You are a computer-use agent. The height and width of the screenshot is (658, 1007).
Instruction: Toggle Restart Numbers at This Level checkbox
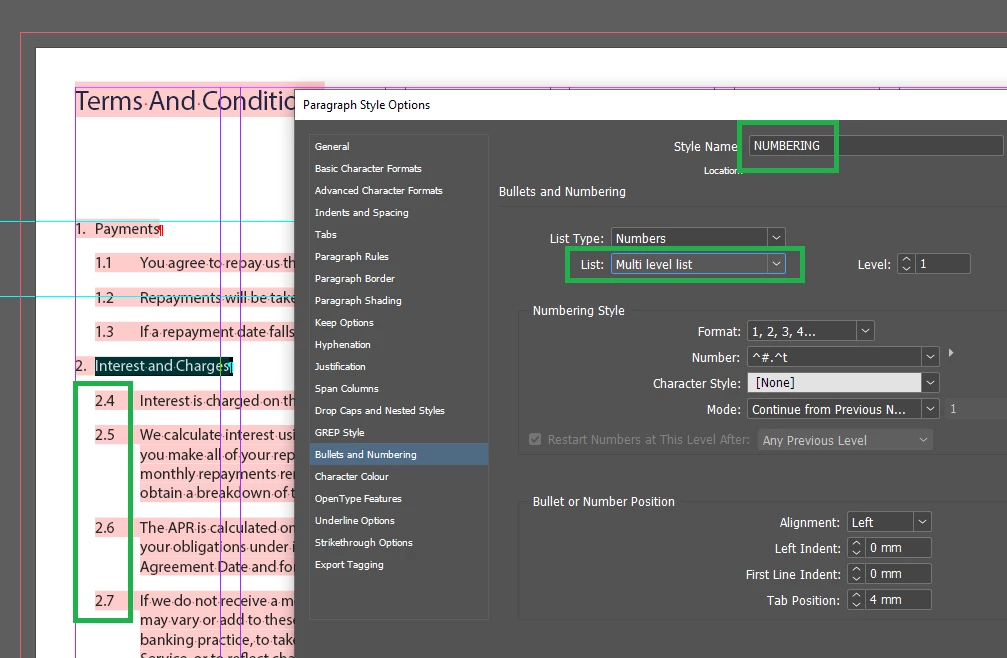pos(535,440)
